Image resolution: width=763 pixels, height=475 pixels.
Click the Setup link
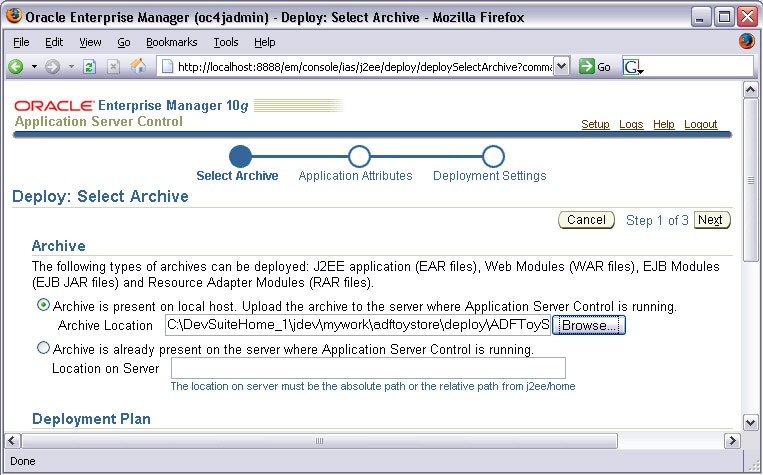coord(595,124)
